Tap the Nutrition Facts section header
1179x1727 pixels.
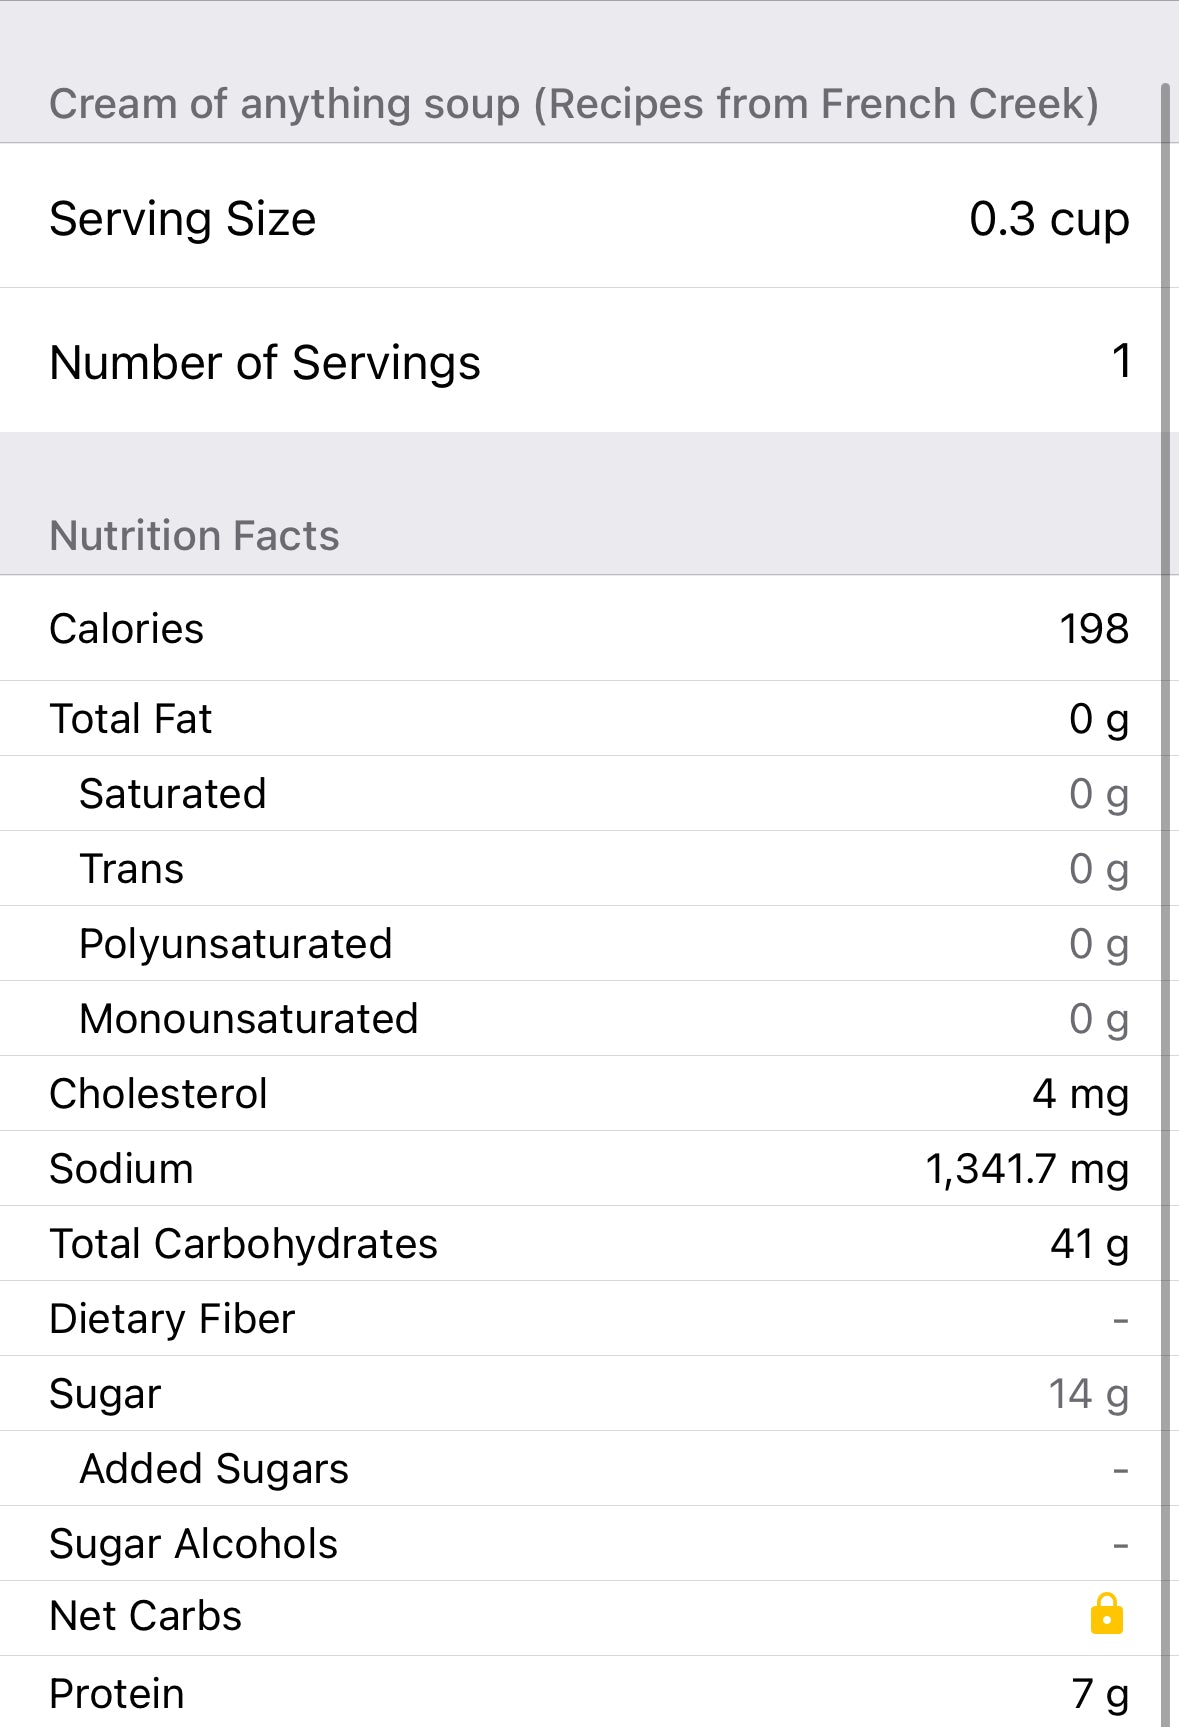point(194,536)
